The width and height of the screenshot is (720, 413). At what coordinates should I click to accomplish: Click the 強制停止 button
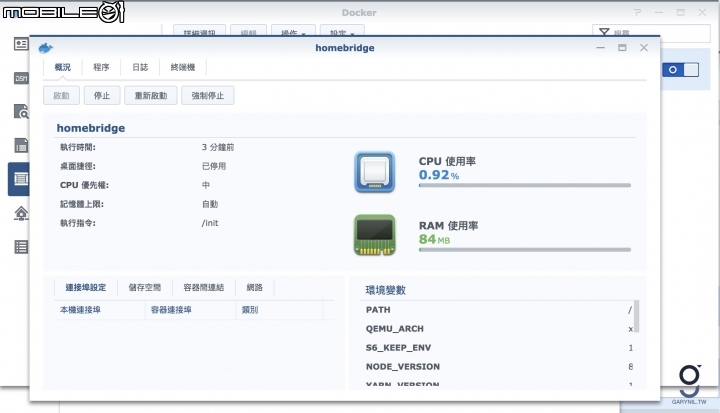coord(208,96)
